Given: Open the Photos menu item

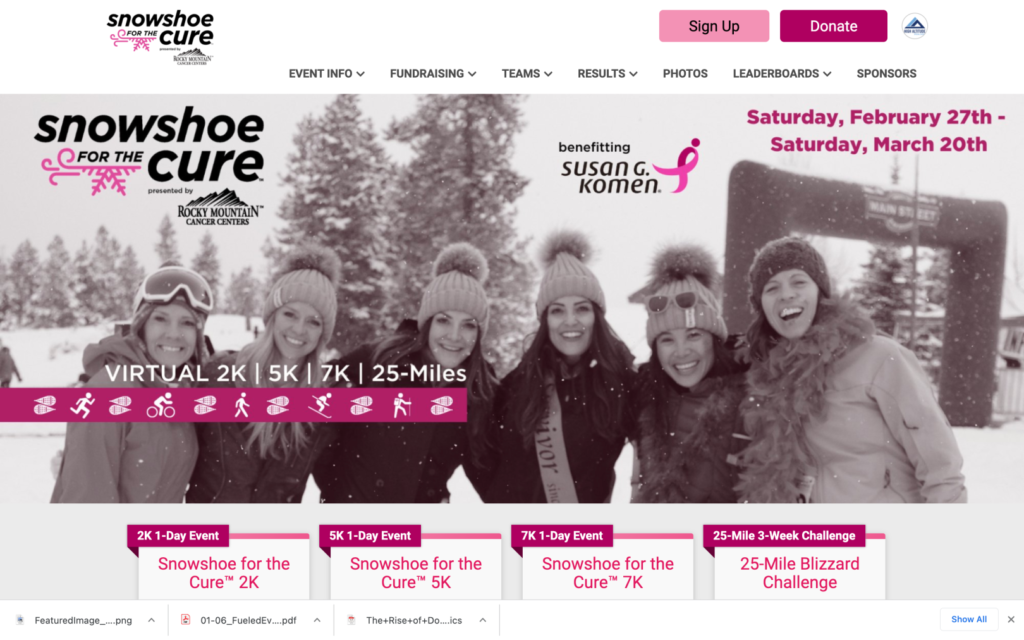Looking at the screenshot, I should coord(685,74).
